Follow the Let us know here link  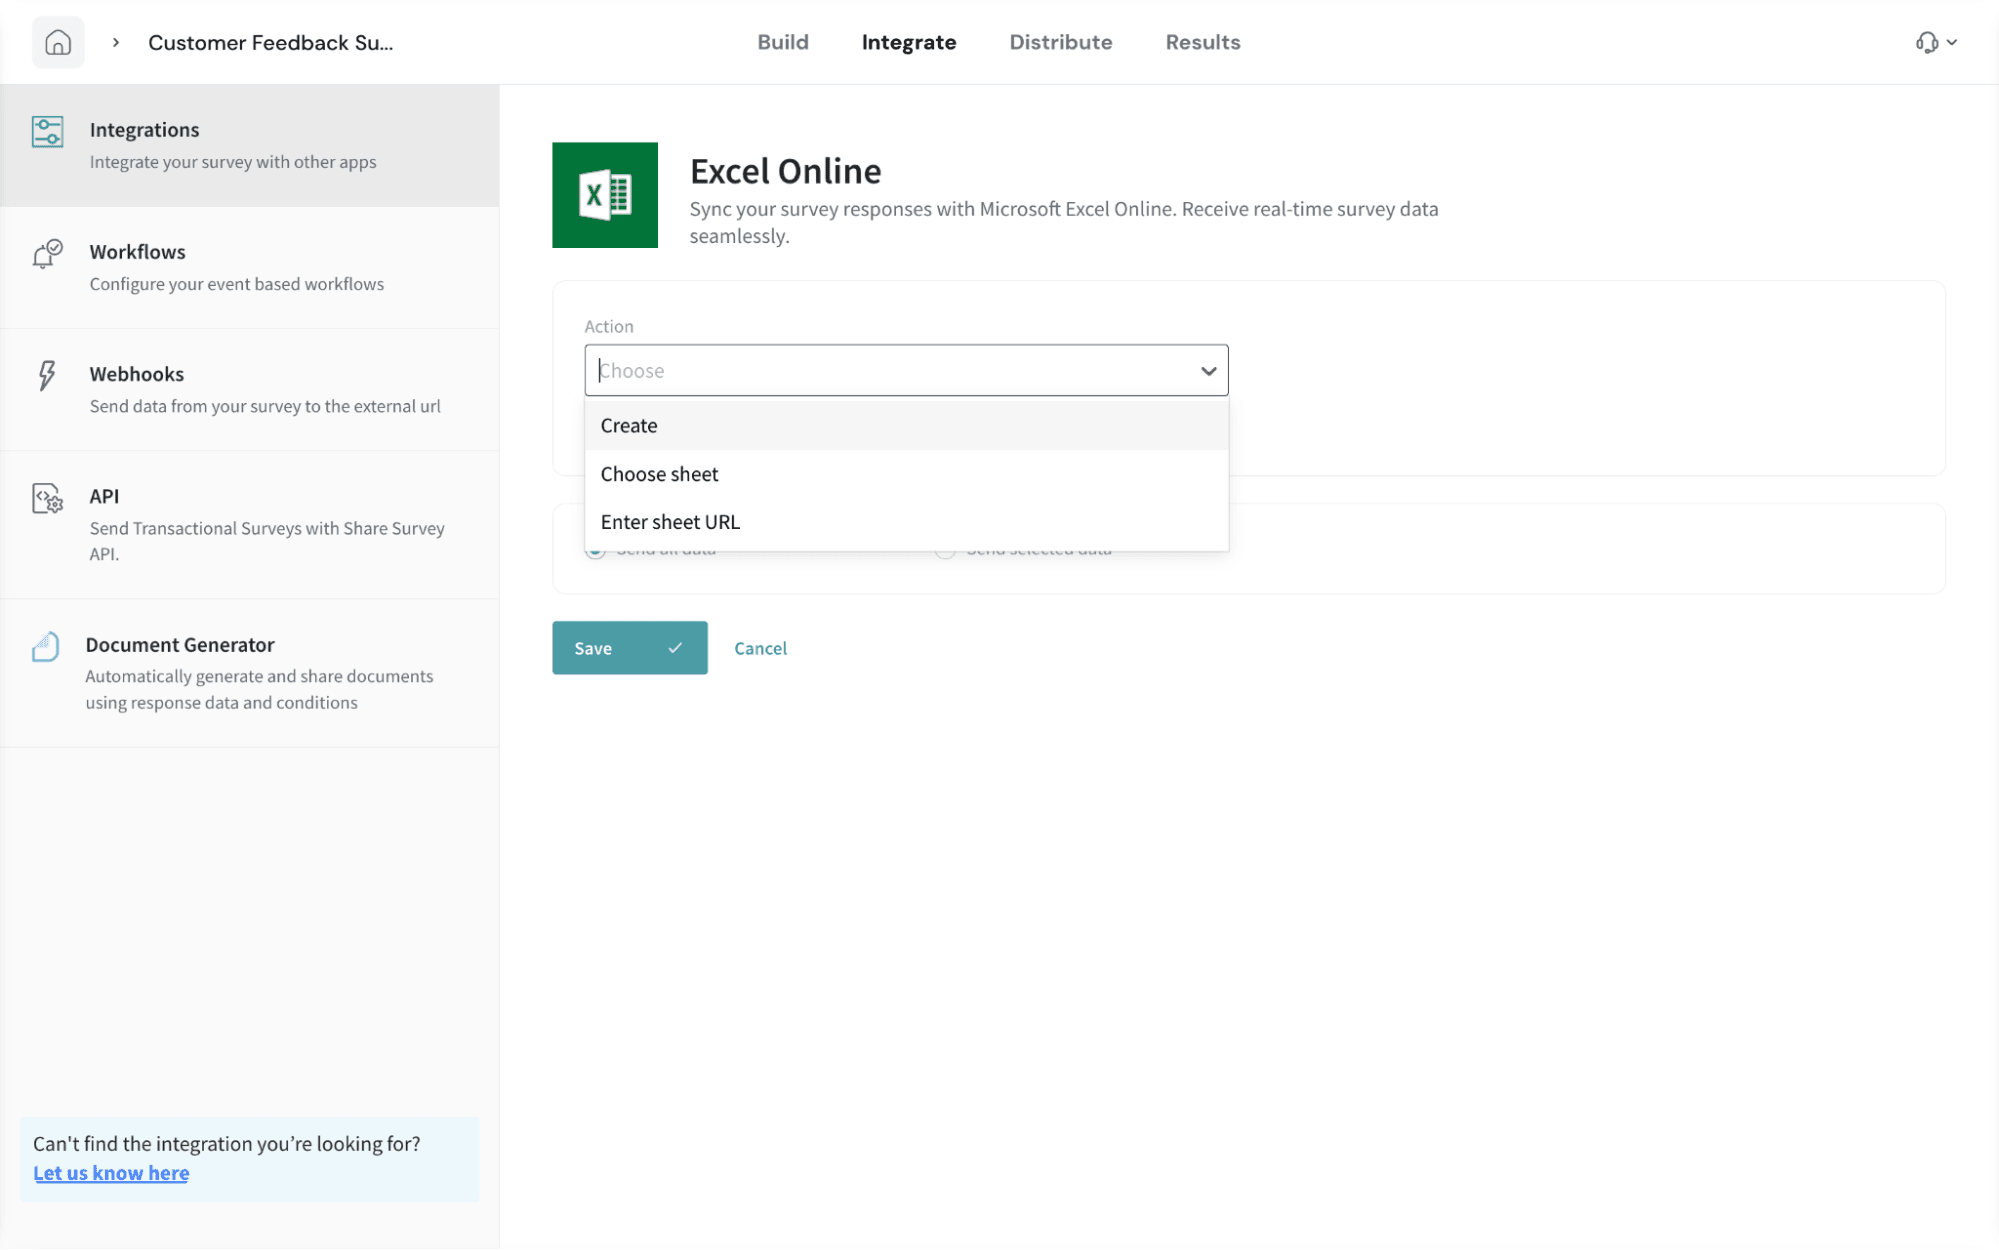[111, 1173]
